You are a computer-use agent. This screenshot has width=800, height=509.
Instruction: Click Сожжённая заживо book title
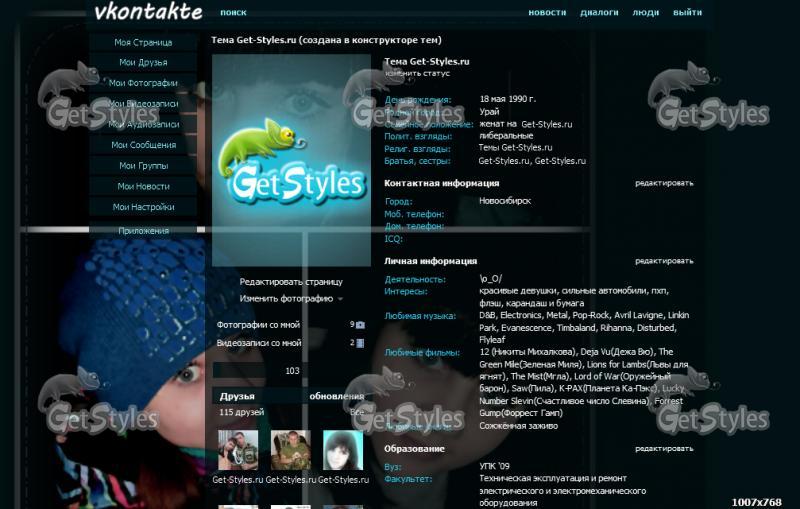tap(518, 426)
